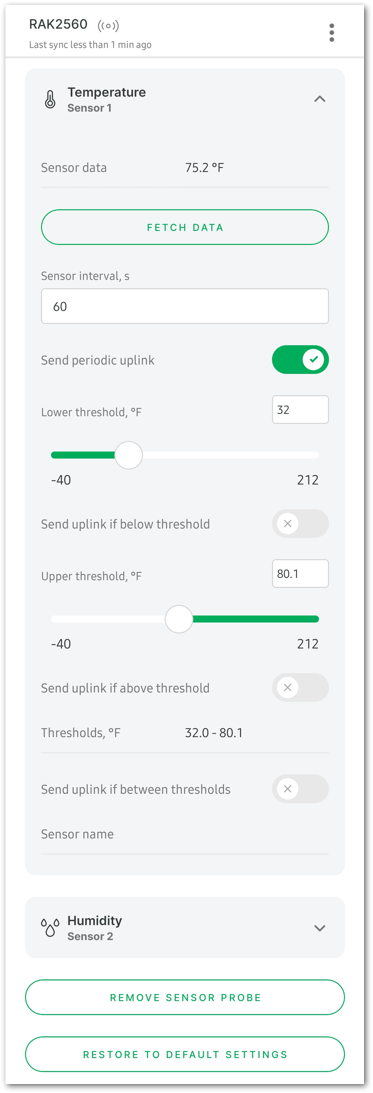Click the upper threshold slider handle
This screenshot has width=373, height=1093.
179,619
